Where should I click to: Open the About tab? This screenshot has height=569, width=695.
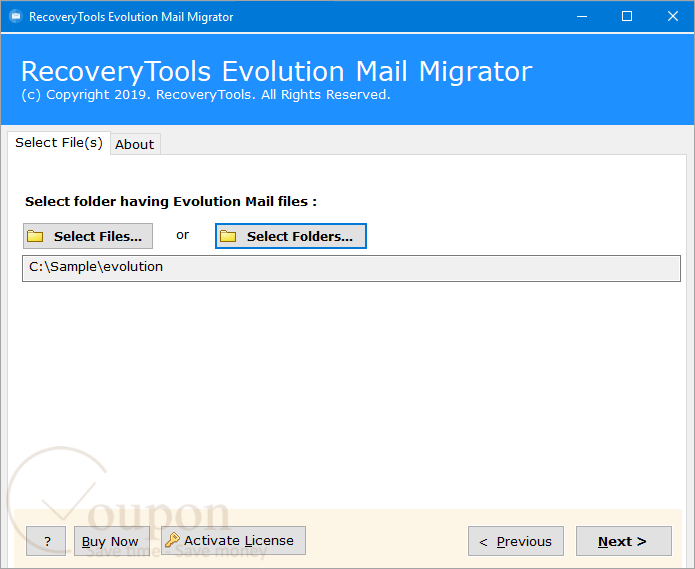point(135,144)
